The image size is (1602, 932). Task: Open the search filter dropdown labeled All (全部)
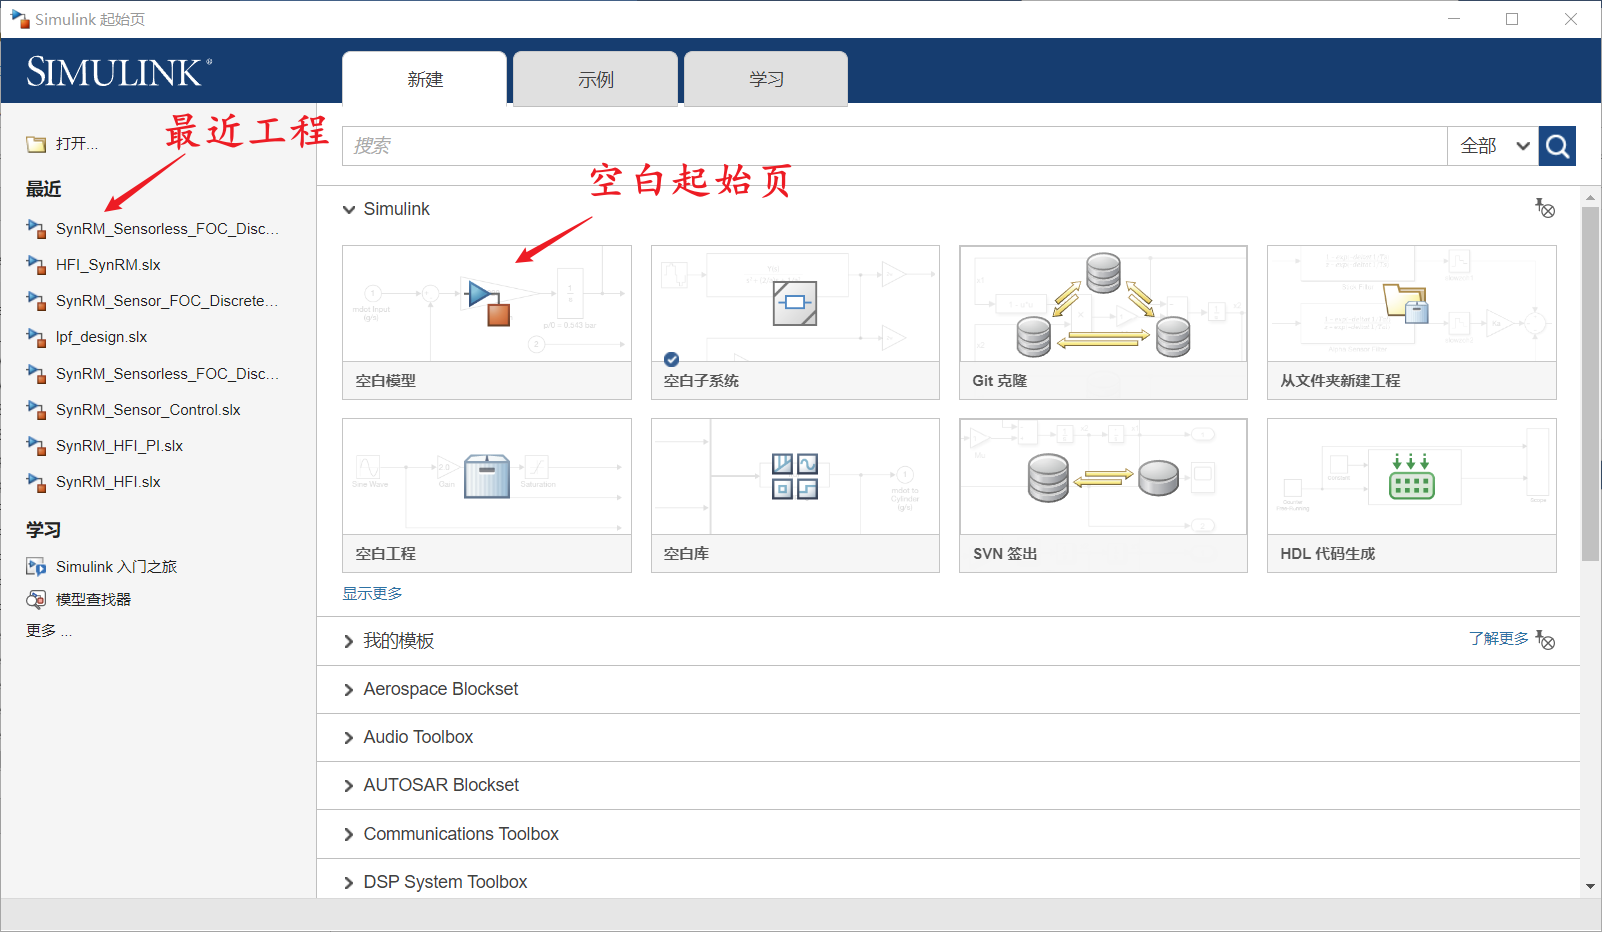(x=1493, y=146)
